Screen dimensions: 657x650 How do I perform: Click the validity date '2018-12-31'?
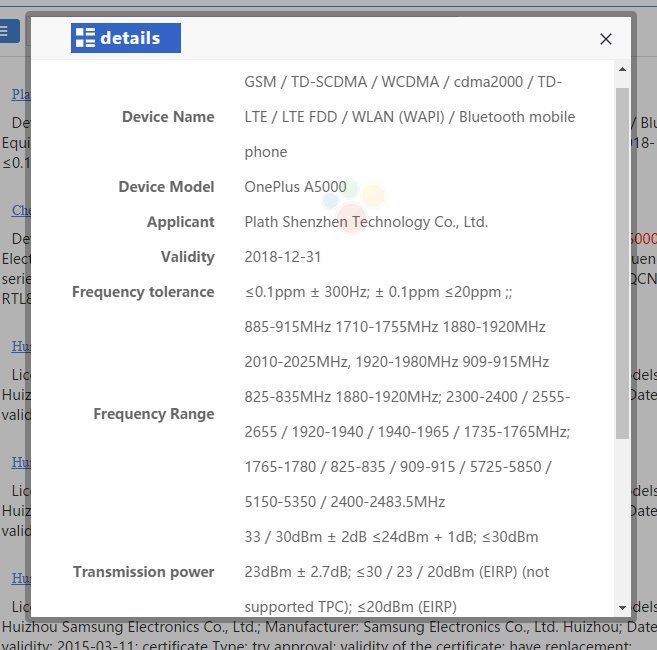click(x=283, y=257)
